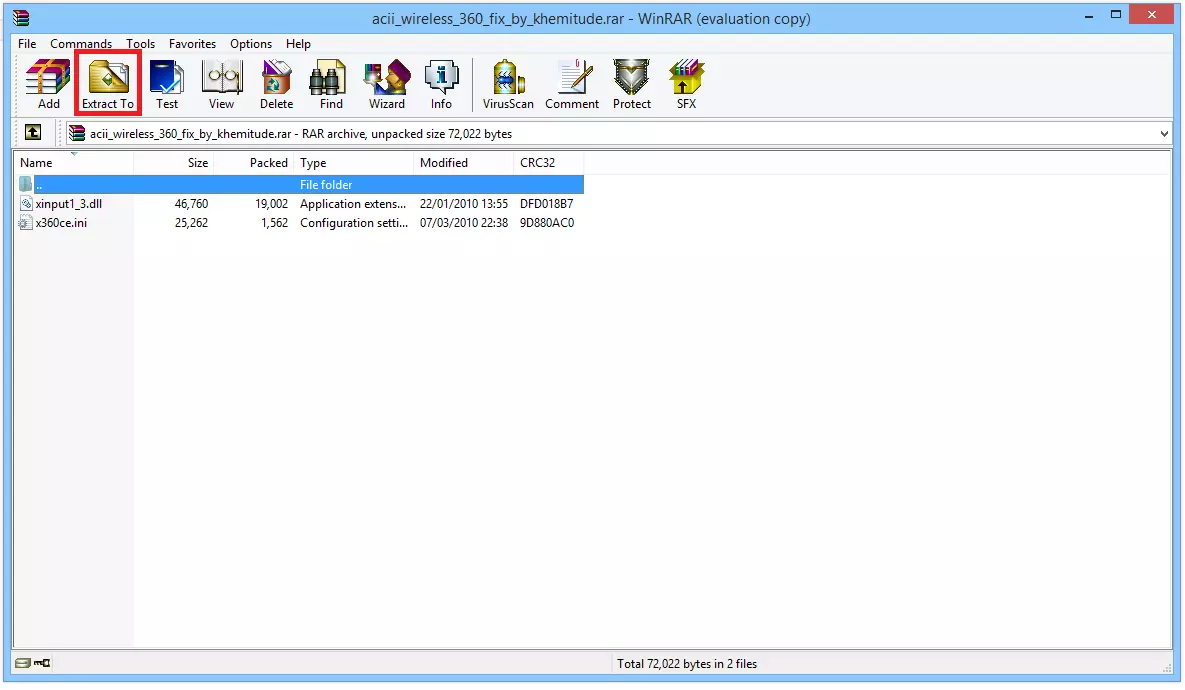Show archive Info
1185x690 pixels.
(x=441, y=84)
